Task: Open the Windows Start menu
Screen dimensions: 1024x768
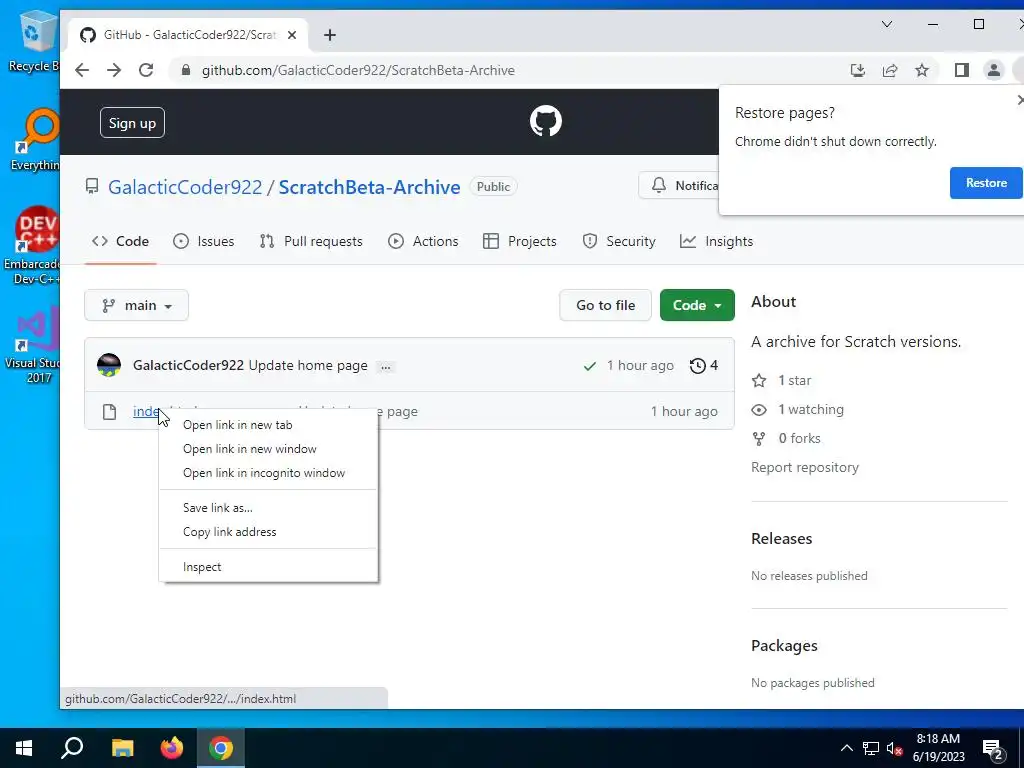Action: (24, 748)
